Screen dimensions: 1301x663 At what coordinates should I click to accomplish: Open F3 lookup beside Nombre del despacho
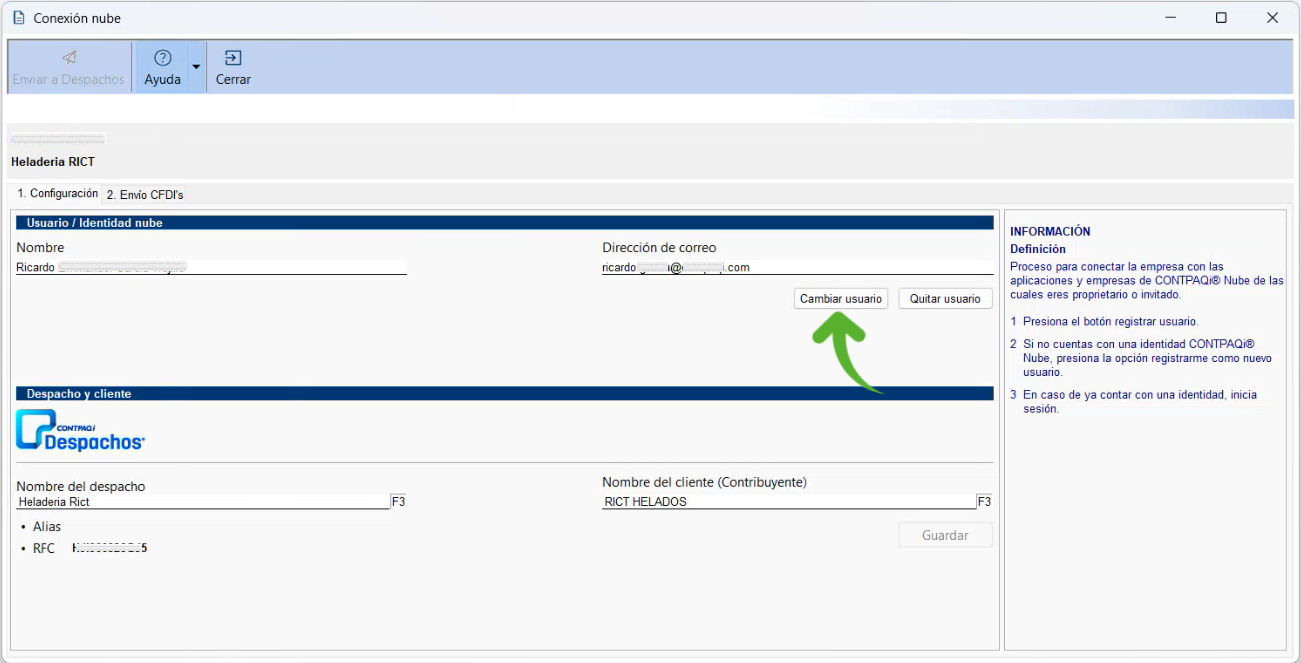[x=398, y=502]
